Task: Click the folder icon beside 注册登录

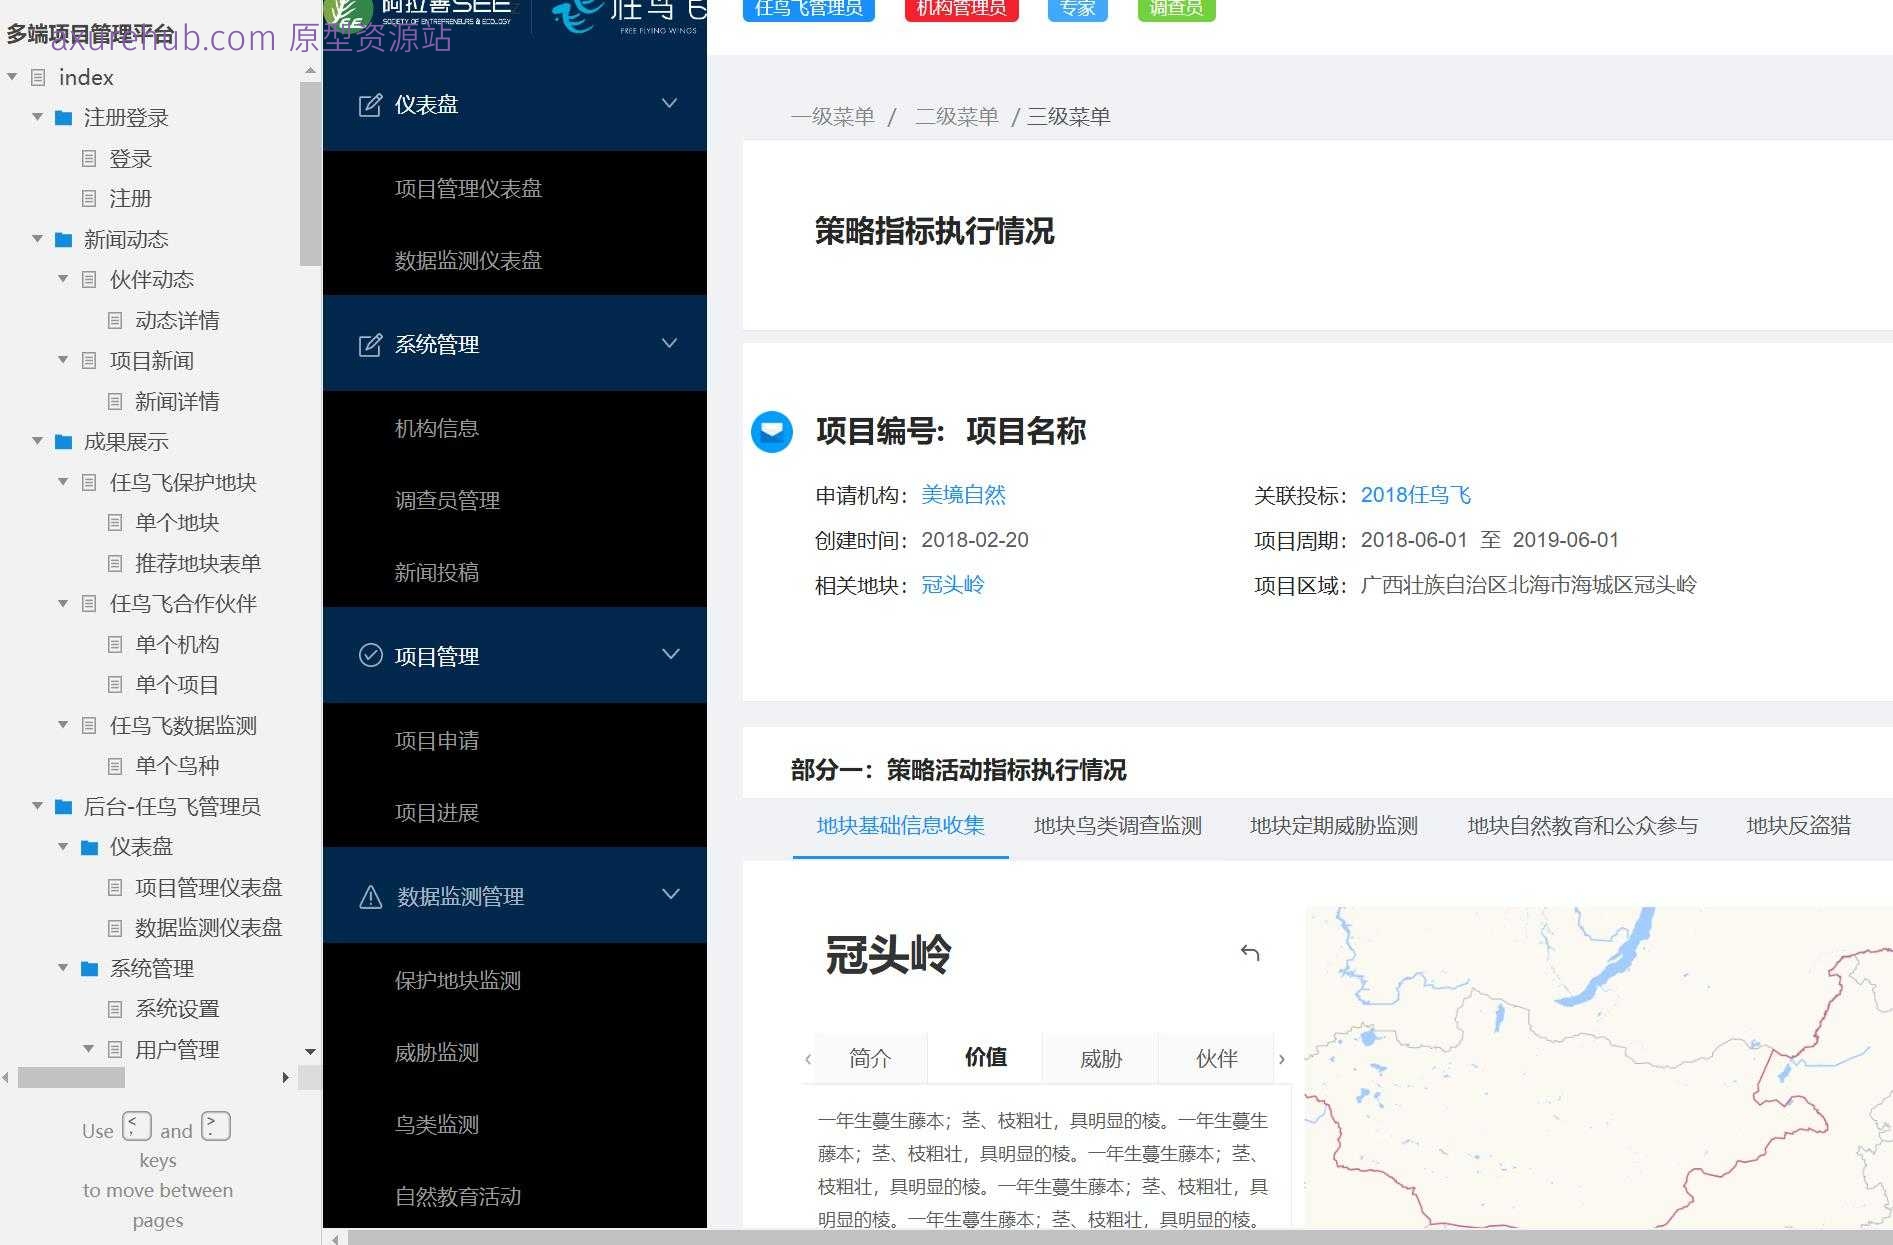Action: (62, 117)
